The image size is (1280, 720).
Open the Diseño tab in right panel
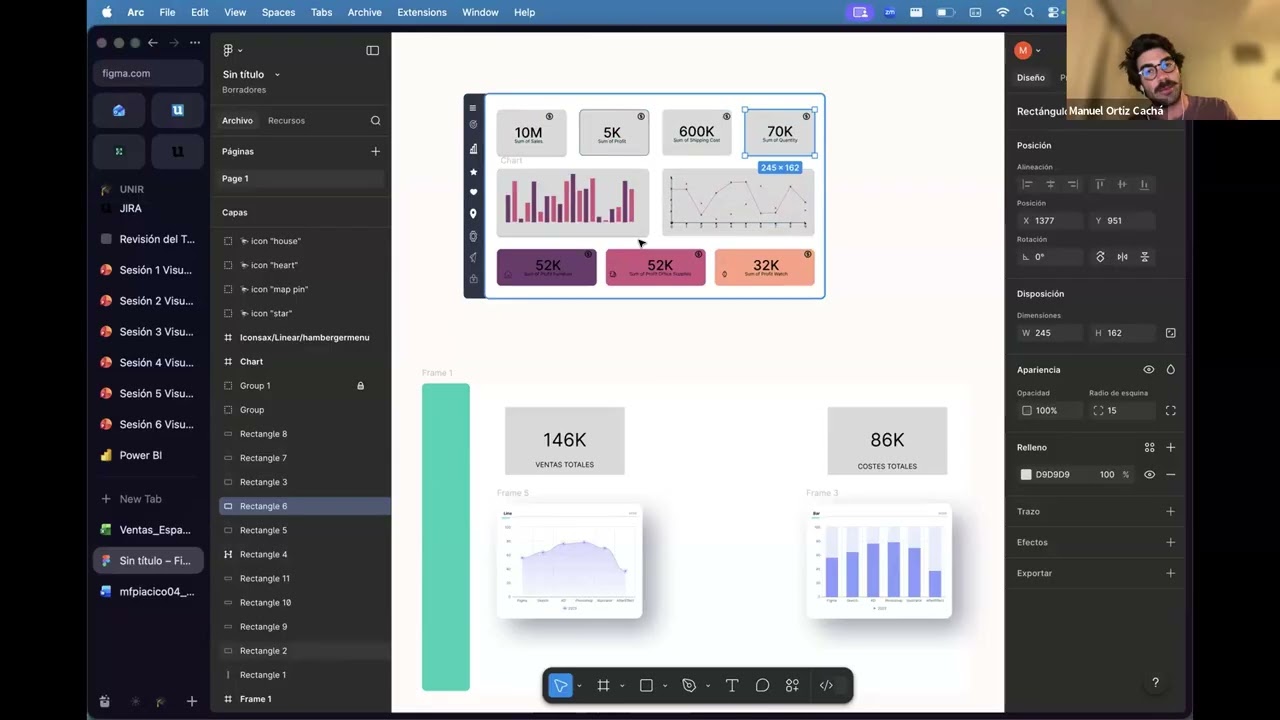click(x=1030, y=77)
